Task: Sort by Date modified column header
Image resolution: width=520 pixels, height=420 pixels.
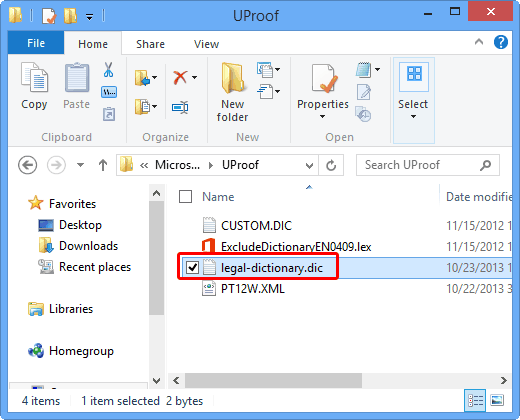Action: tap(479, 197)
